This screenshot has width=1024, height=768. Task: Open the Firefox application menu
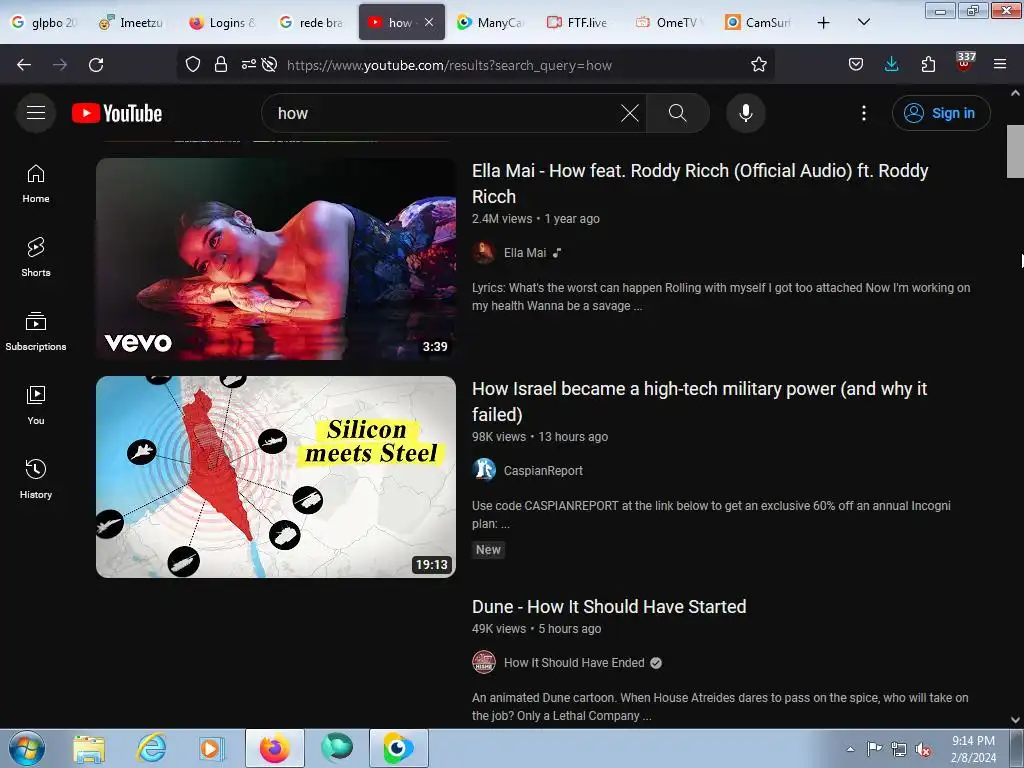[1000, 65]
